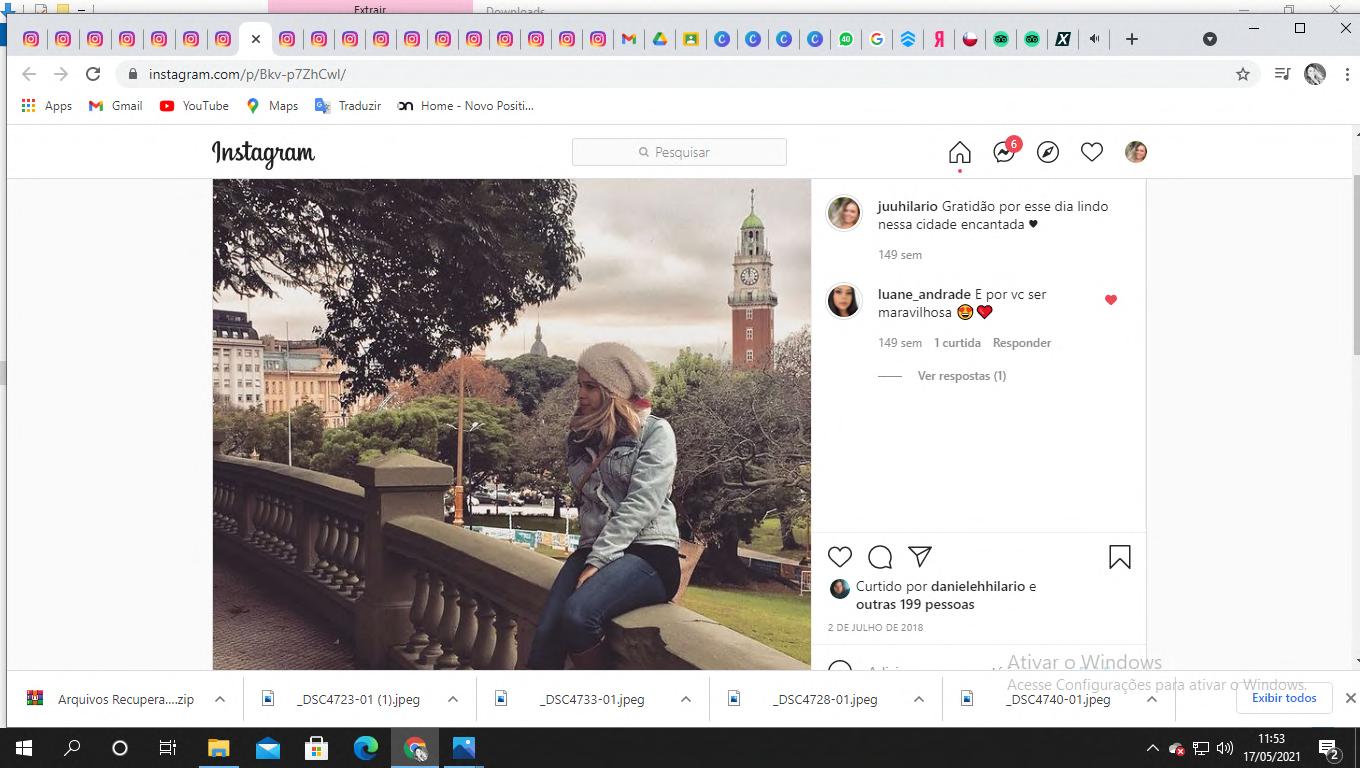The width and height of the screenshot is (1360, 768).
Task: View the 1 curtida on the comment
Action: 957,343
